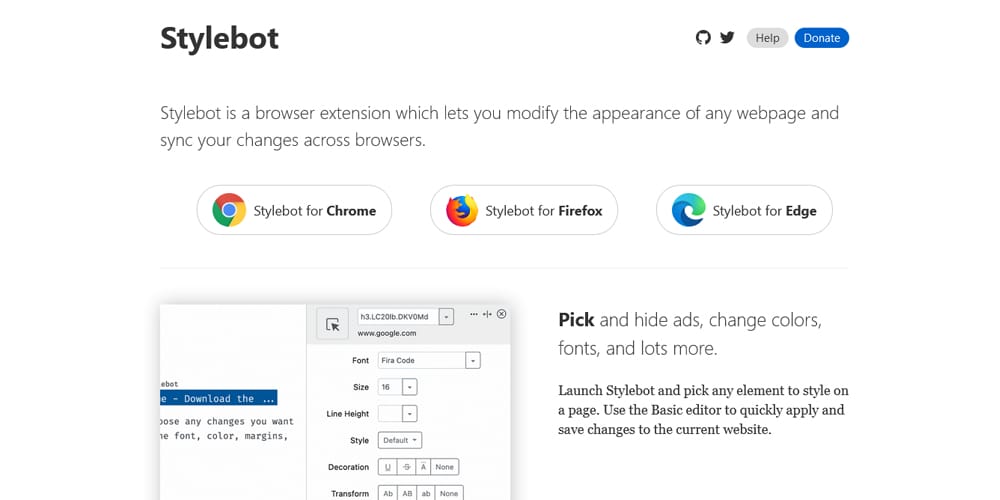Click the 'Line Height' label

[348, 414]
